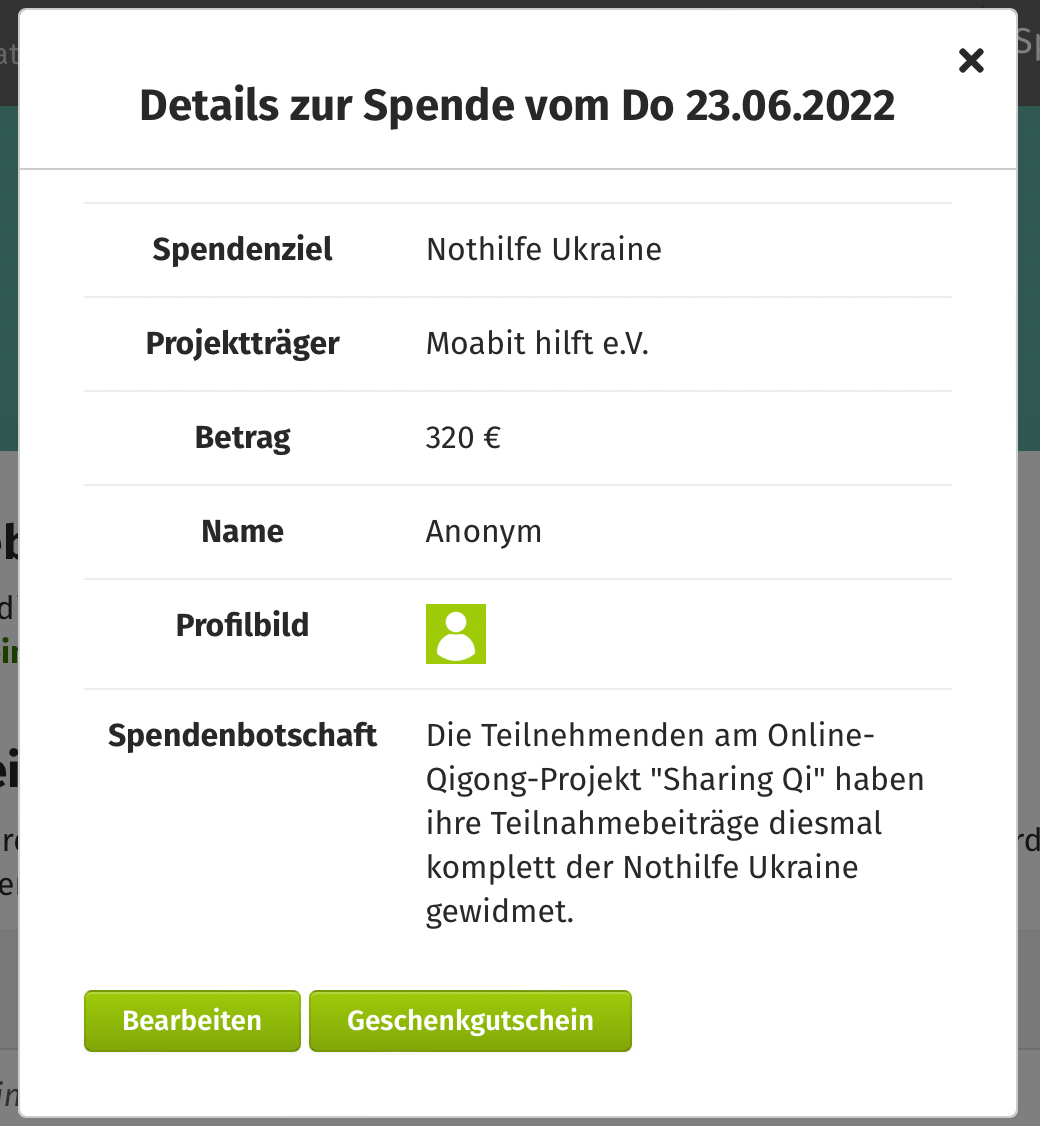Viewport: 1040px width, 1126px height.
Task: Click the dark page header behind dialog
Action: tap(9, 53)
